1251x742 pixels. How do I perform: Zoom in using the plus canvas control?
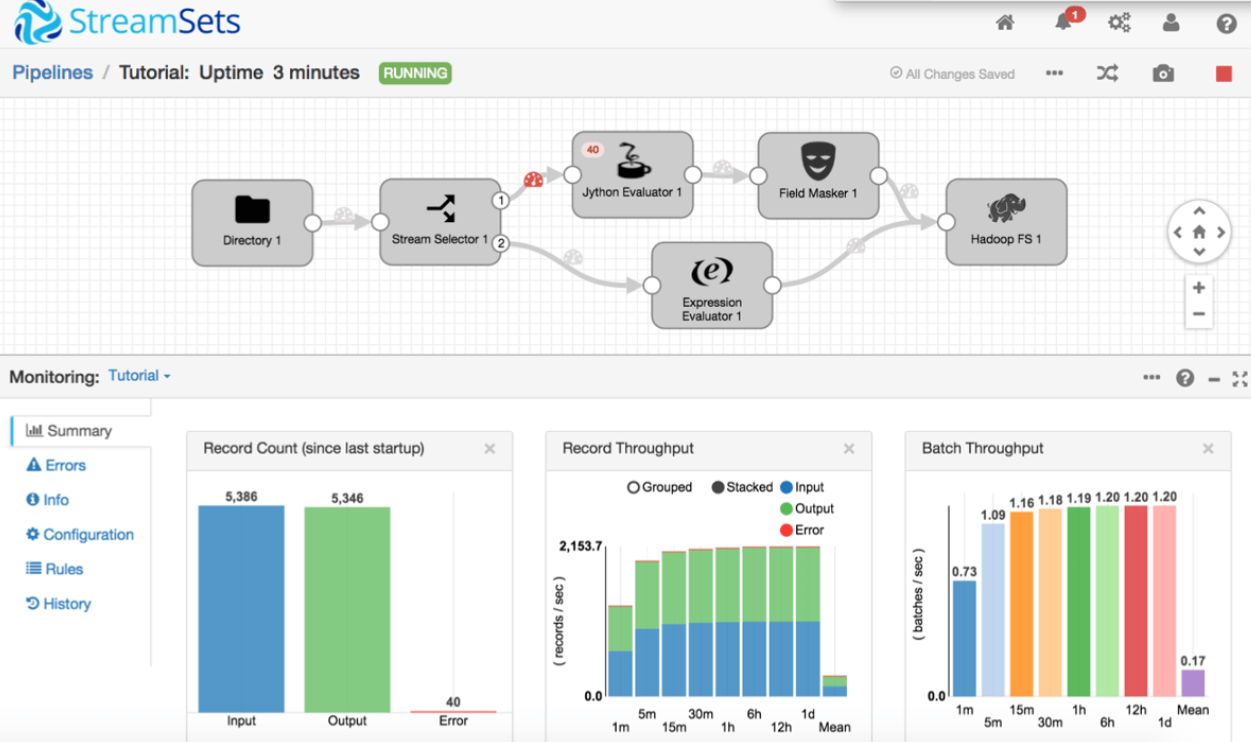click(1198, 287)
